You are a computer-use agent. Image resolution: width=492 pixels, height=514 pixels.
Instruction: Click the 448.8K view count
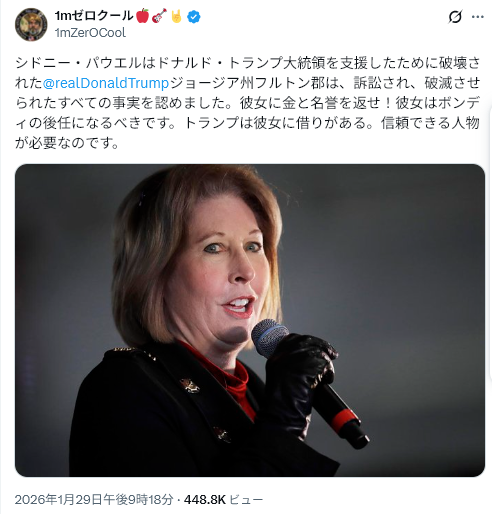pos(205,499)
